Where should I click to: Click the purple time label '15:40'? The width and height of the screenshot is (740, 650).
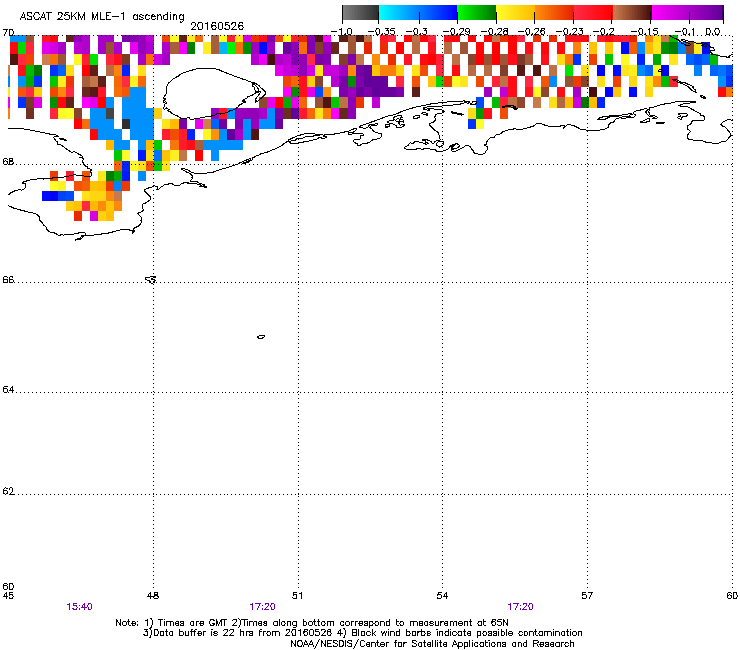click(79, 607)
